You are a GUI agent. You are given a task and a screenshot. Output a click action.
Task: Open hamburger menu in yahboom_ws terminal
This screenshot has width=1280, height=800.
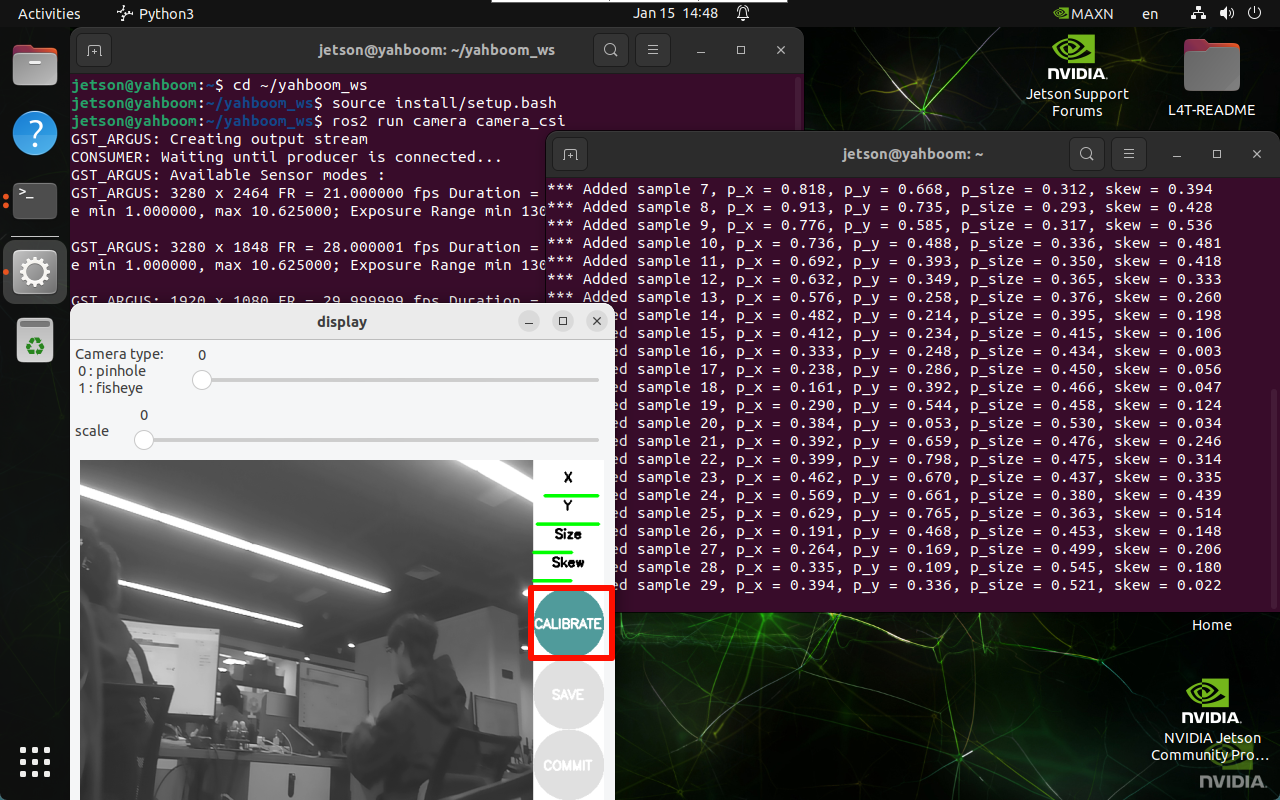click(x=653, y=50)
